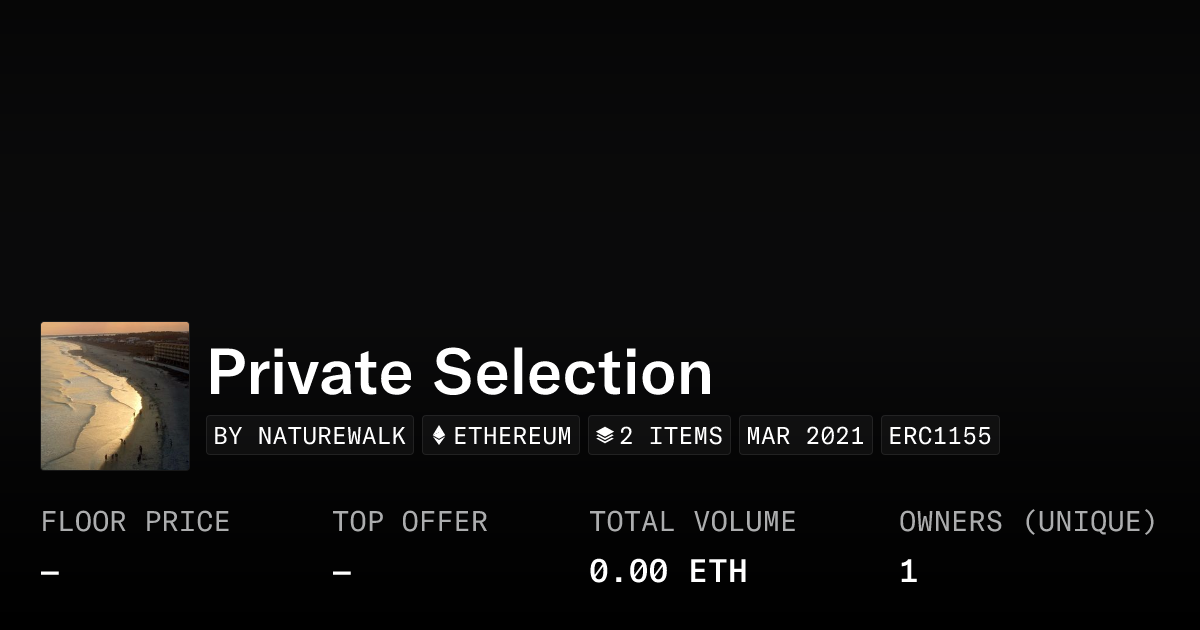Click the (UNIQUE) text beside Owners

coord(1089,522)
